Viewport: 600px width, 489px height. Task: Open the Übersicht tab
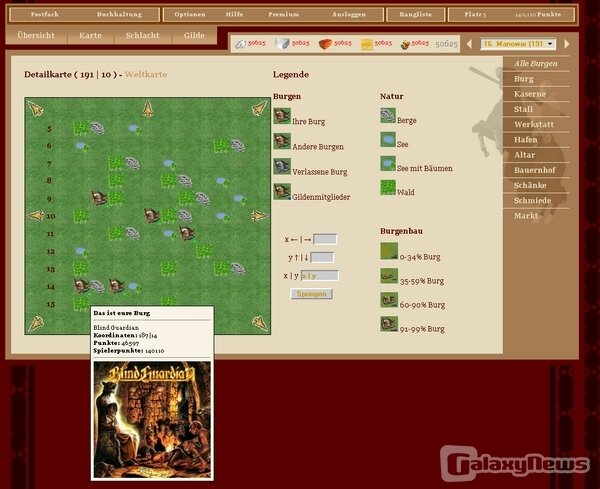tap(36, 35)
